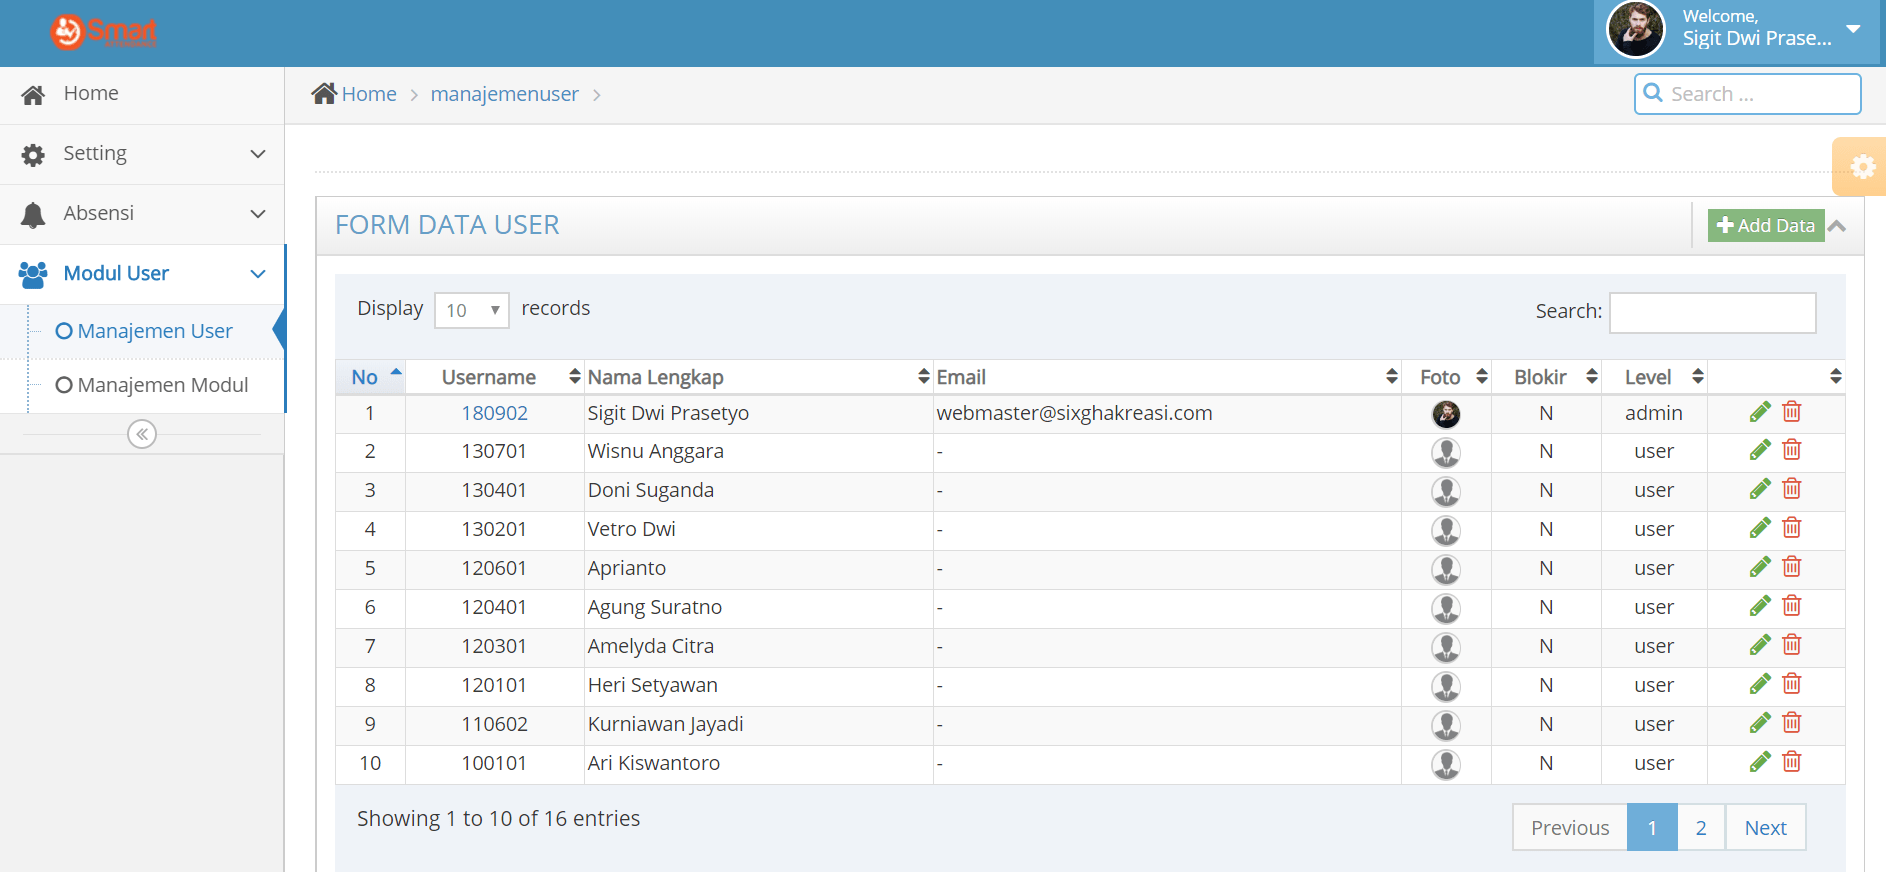
Task: Go to Home in sidebar
Action: 142,94
